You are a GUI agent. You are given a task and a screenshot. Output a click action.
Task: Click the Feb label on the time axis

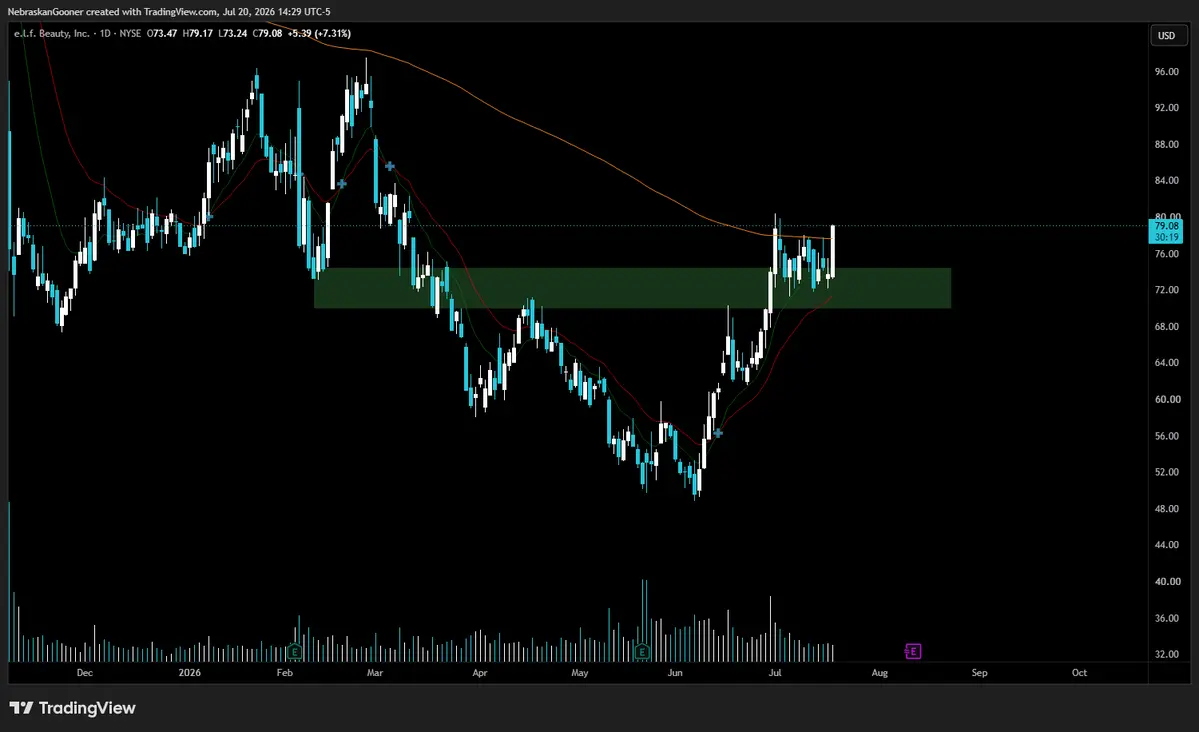coord(284,673)
